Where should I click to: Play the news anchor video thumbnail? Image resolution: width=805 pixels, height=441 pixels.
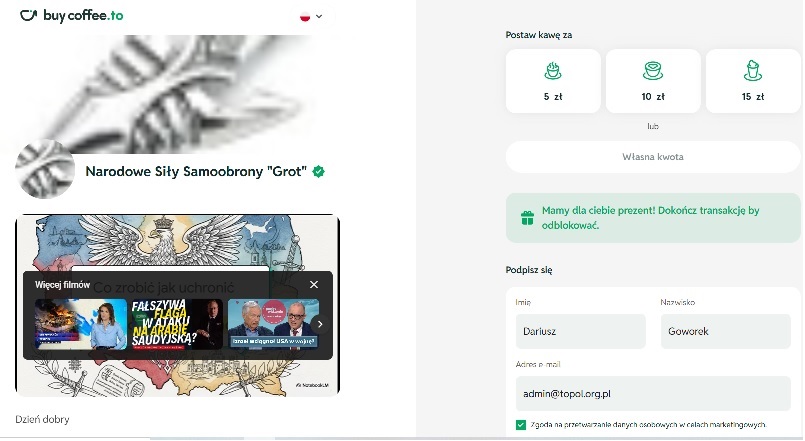click(81, 324)
